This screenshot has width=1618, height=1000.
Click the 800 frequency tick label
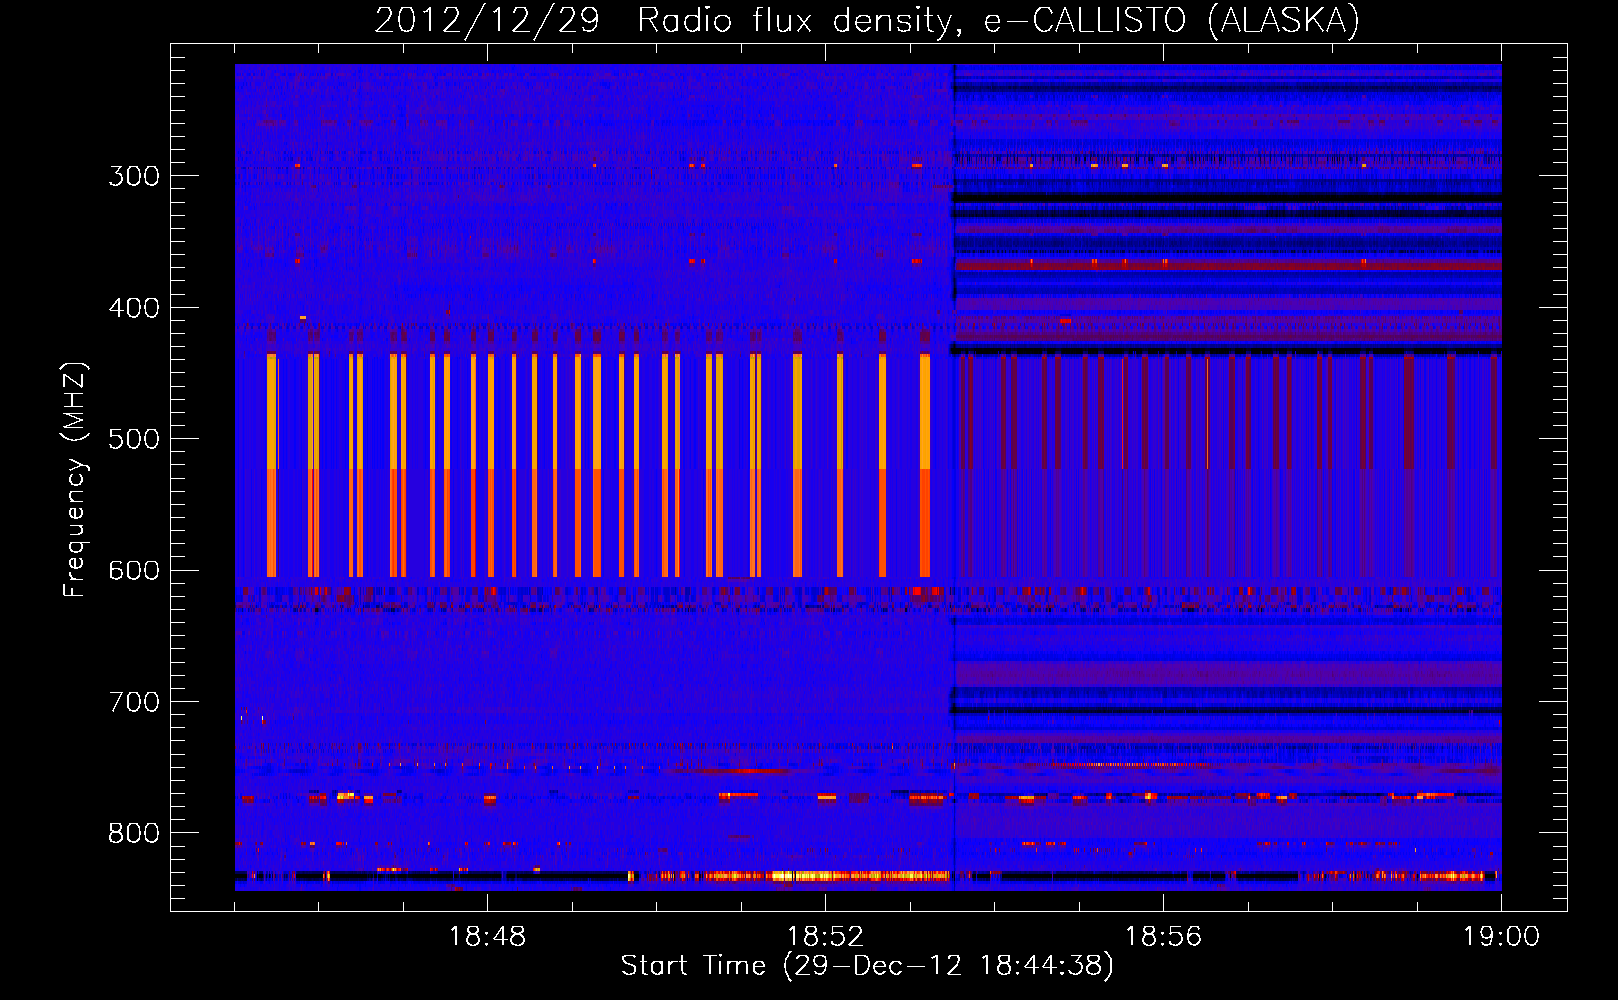134,834
